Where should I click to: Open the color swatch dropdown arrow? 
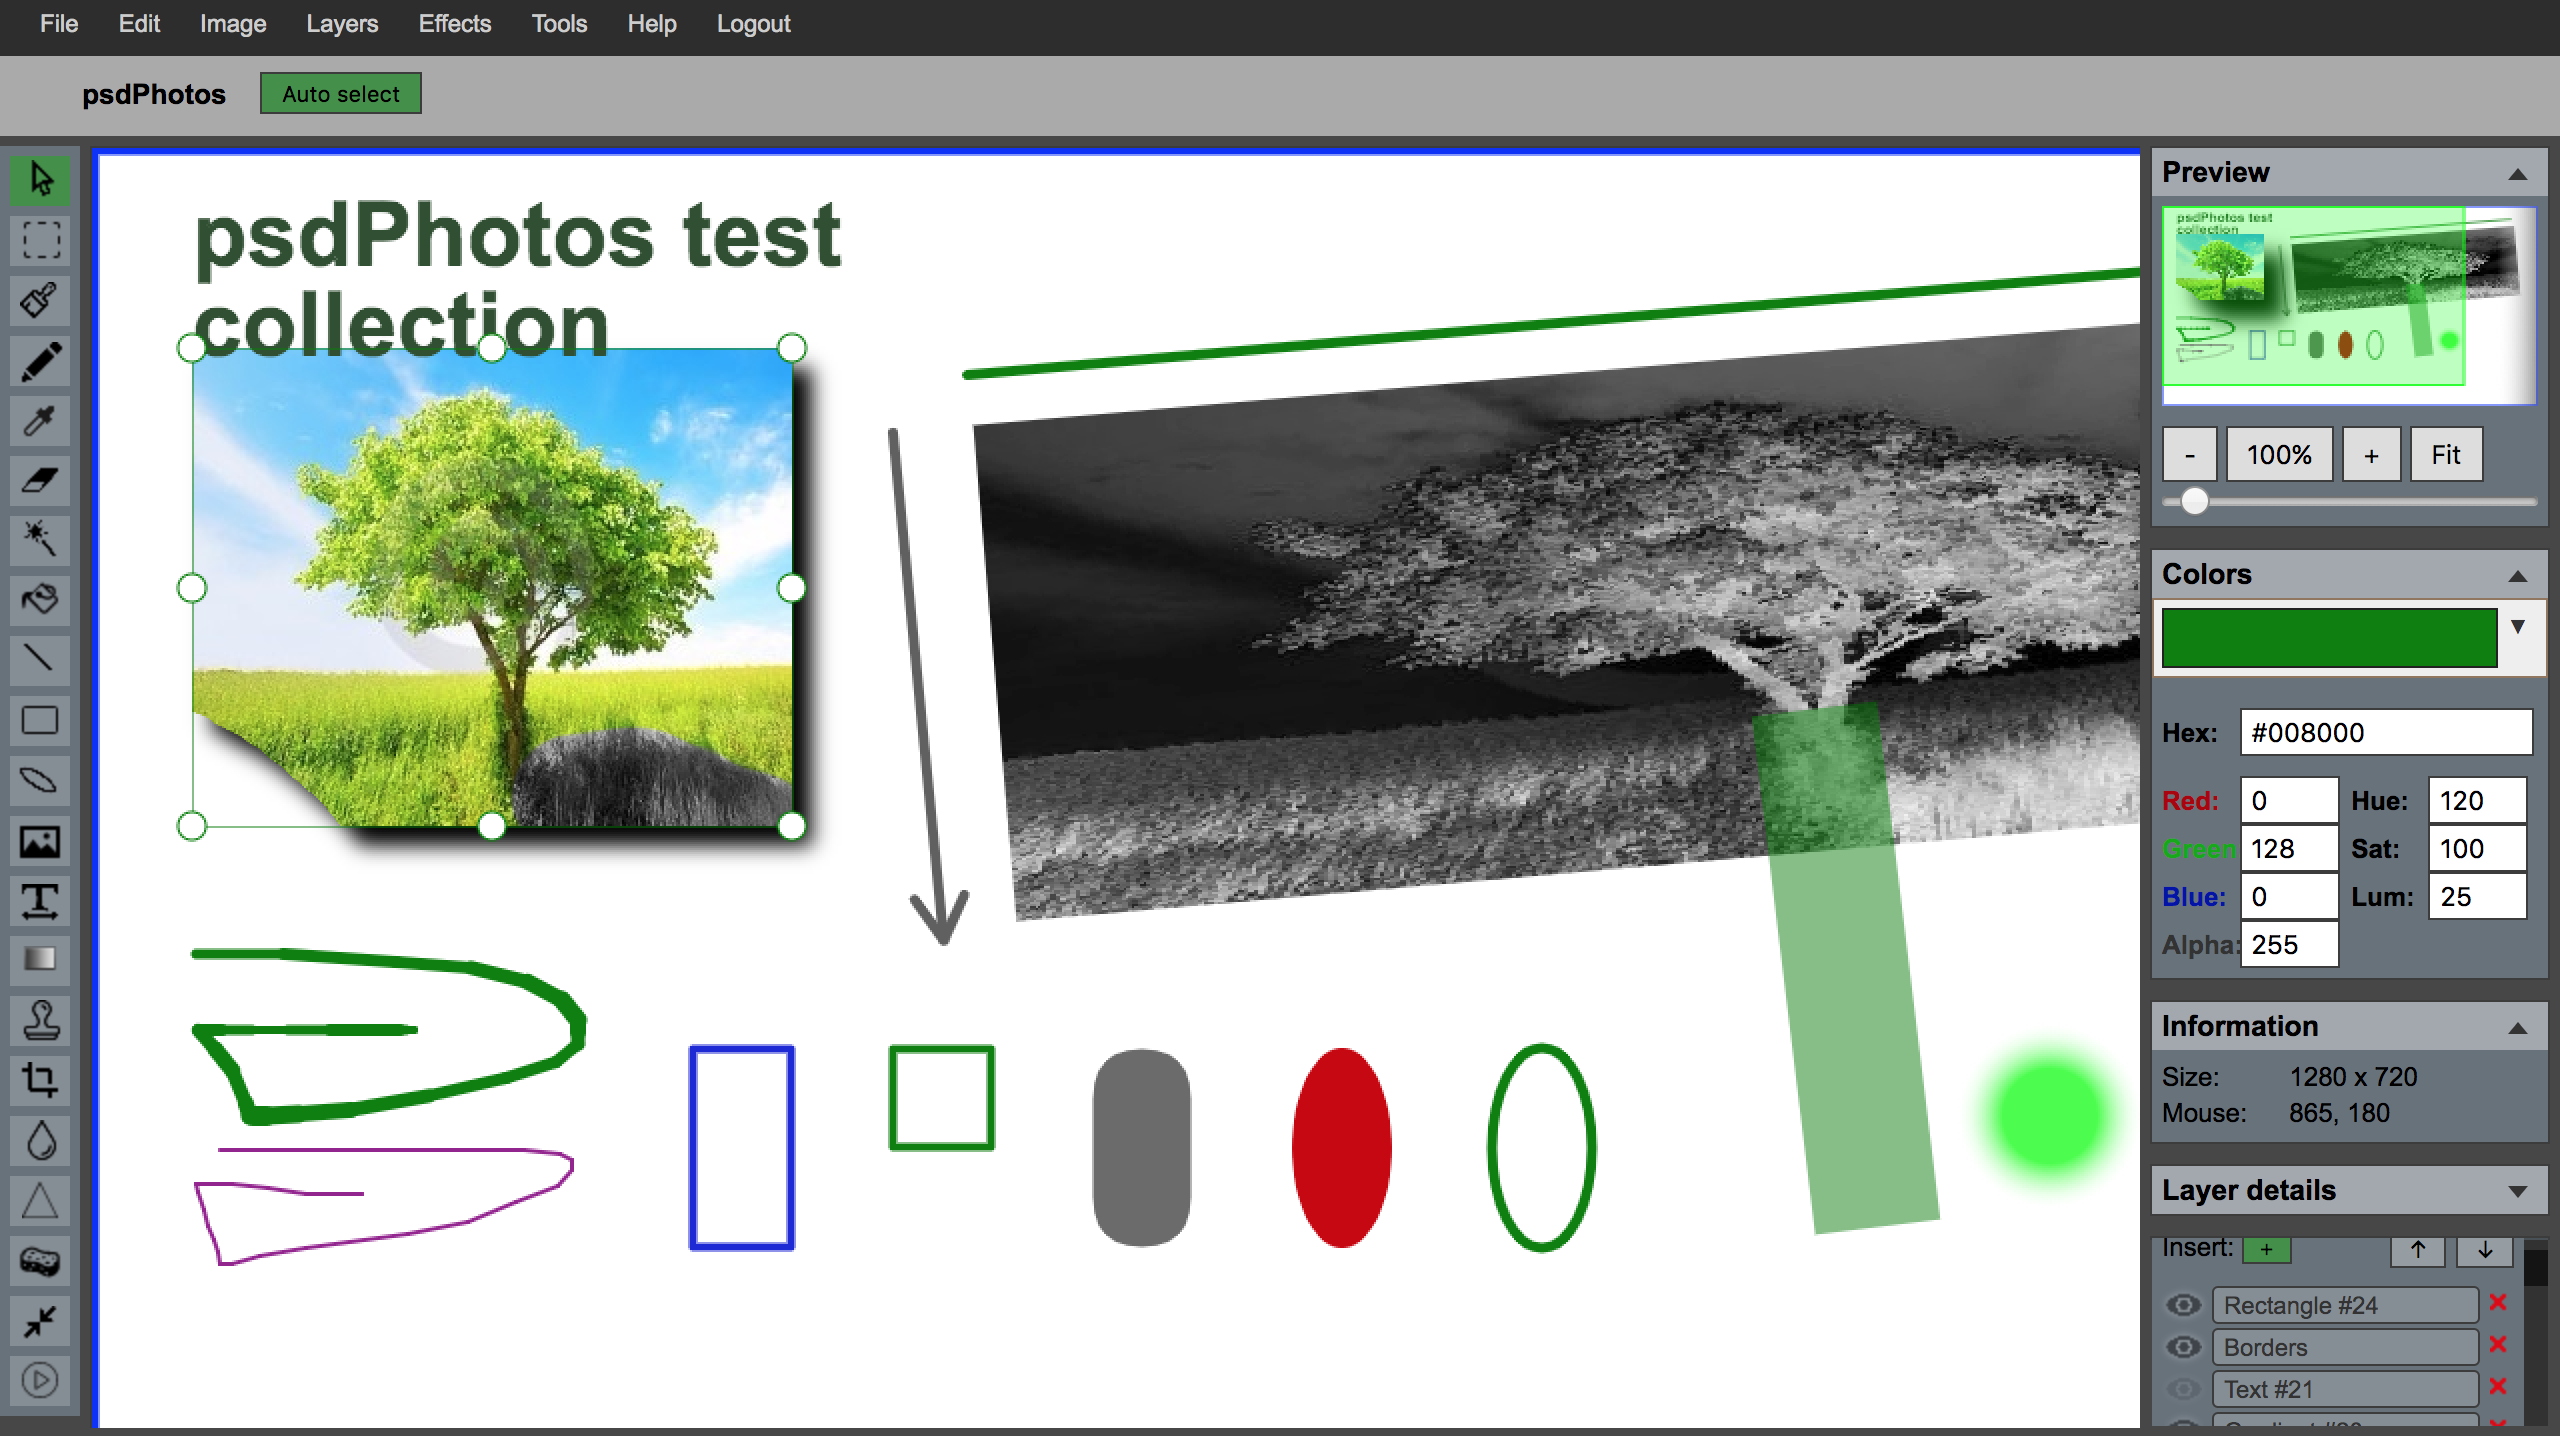point(2517,627)
